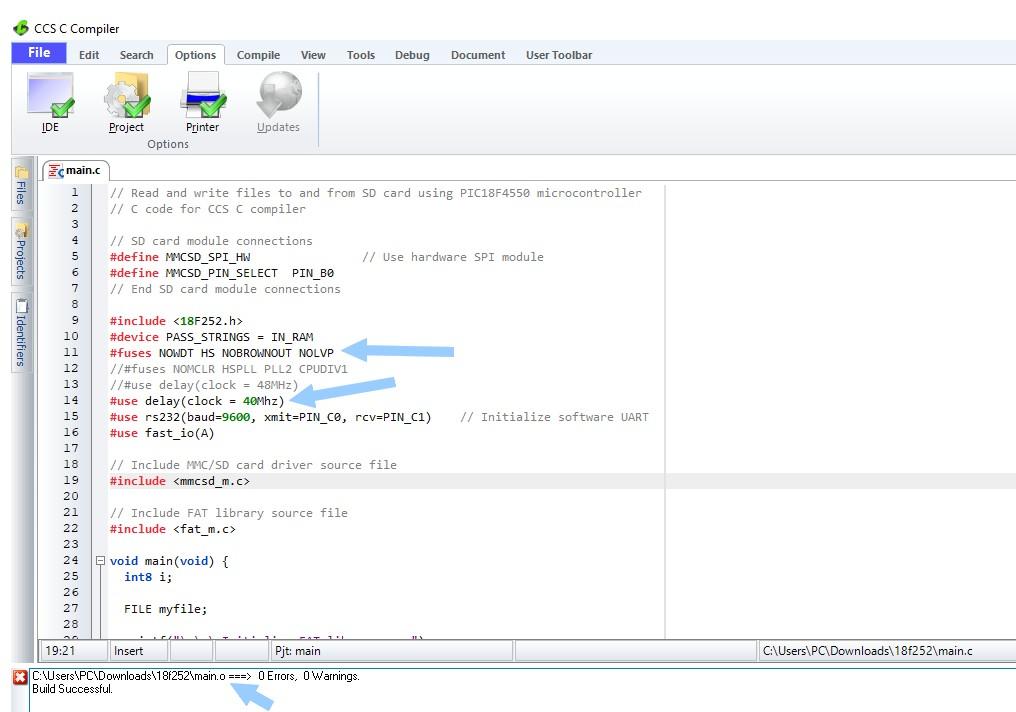Click the 'Build Successful.' message
Screen dimensions: 1016x712
tap(72, 689)
